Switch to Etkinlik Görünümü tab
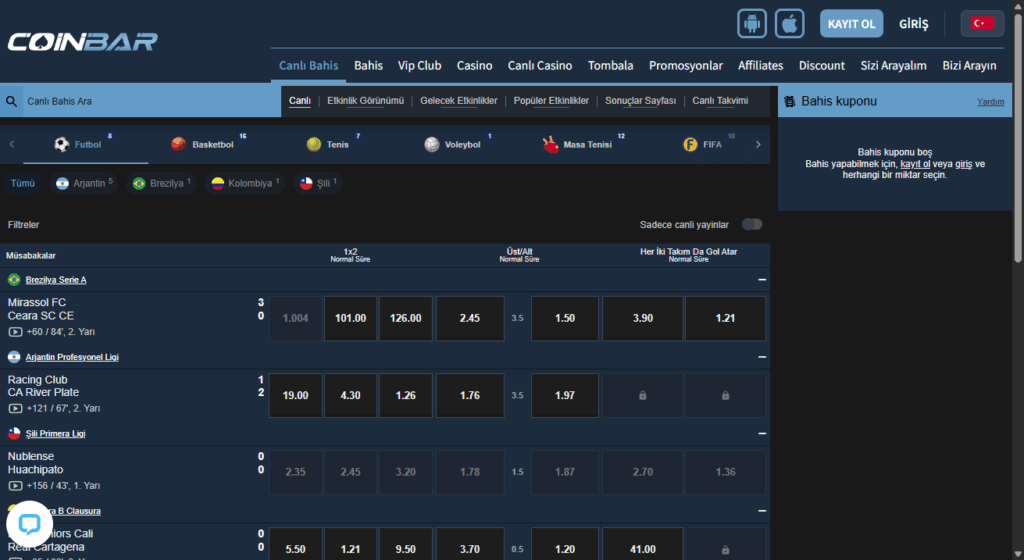This screenshot has height=560, width=1024. pyautogui.click(x=365, y=101)
